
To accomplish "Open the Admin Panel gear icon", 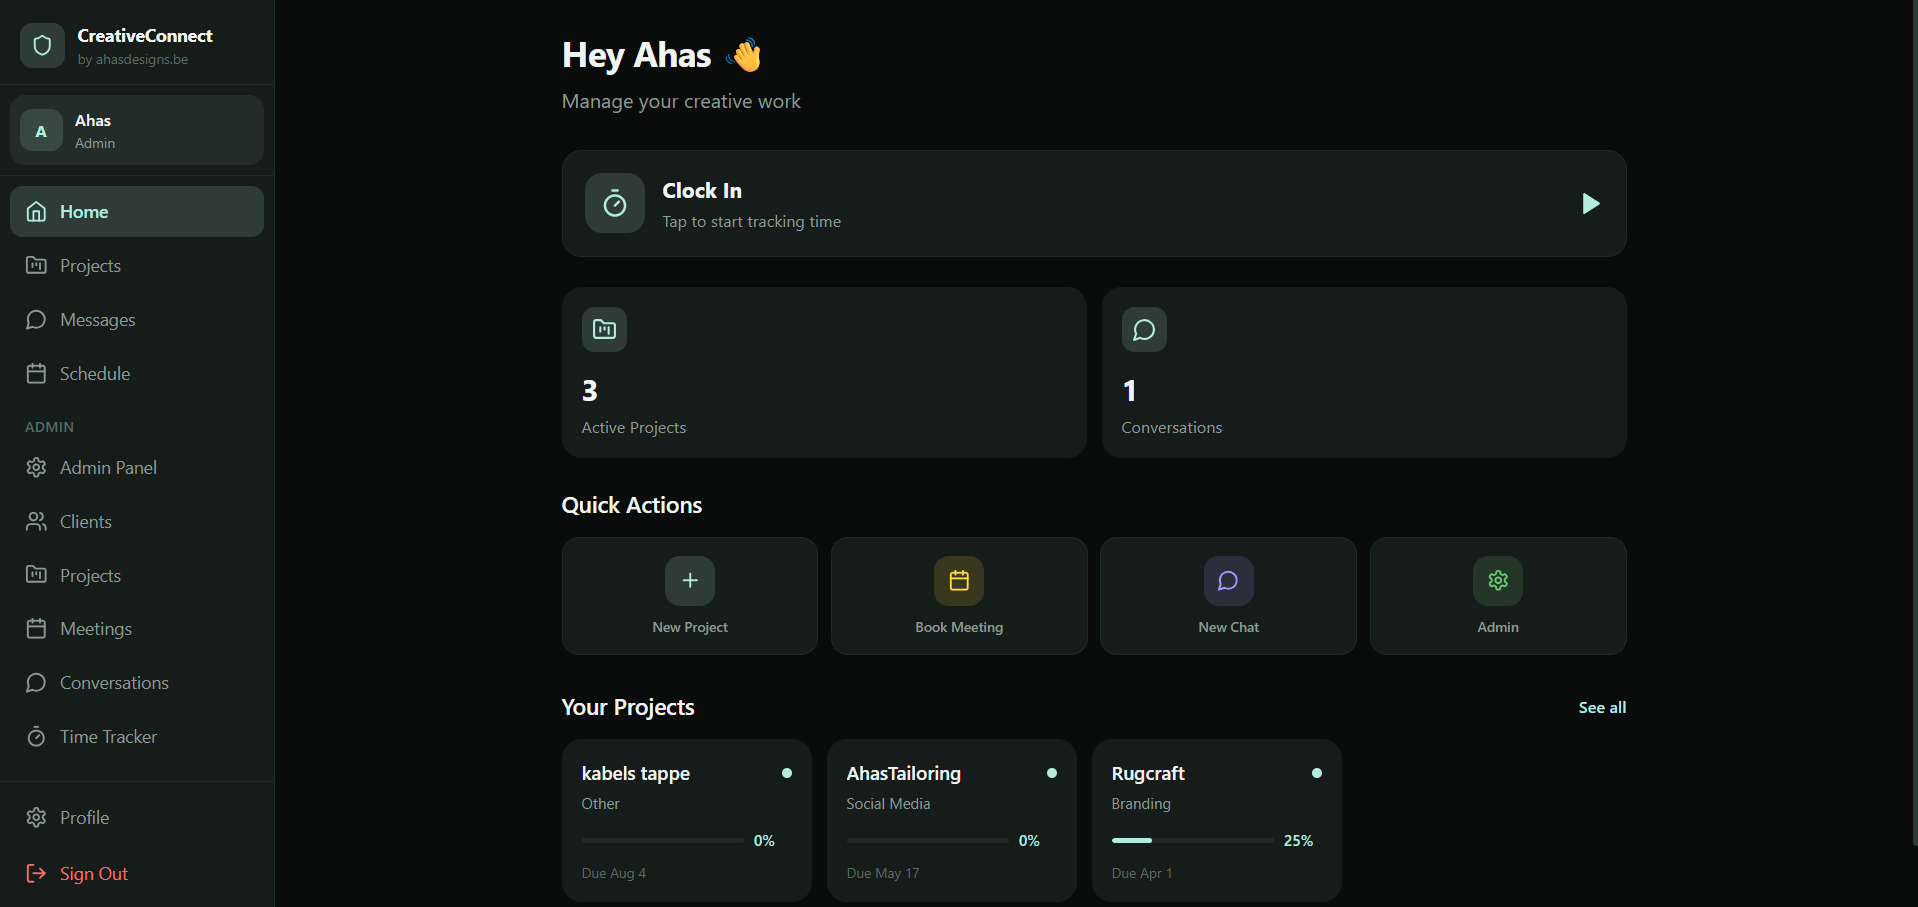I will click(x=36, y=467).
